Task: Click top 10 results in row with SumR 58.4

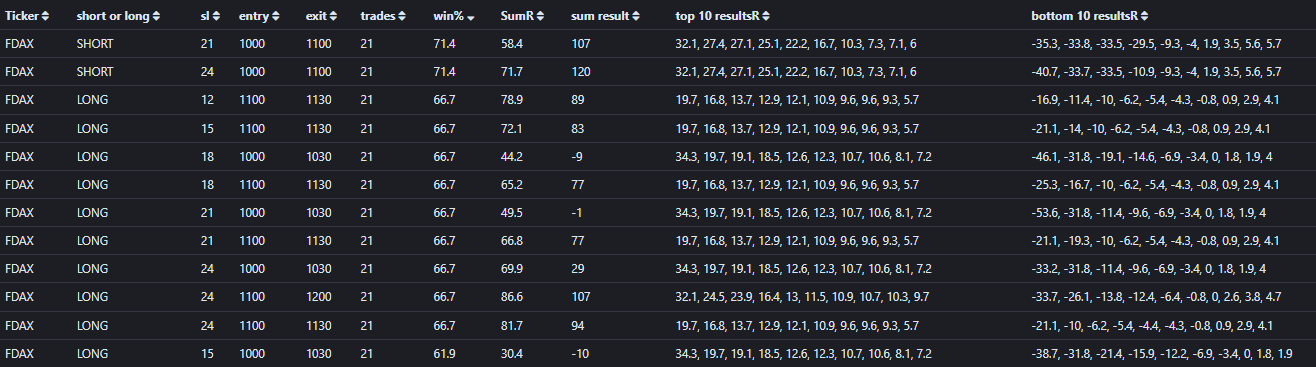Action: [x=796, y=44]
